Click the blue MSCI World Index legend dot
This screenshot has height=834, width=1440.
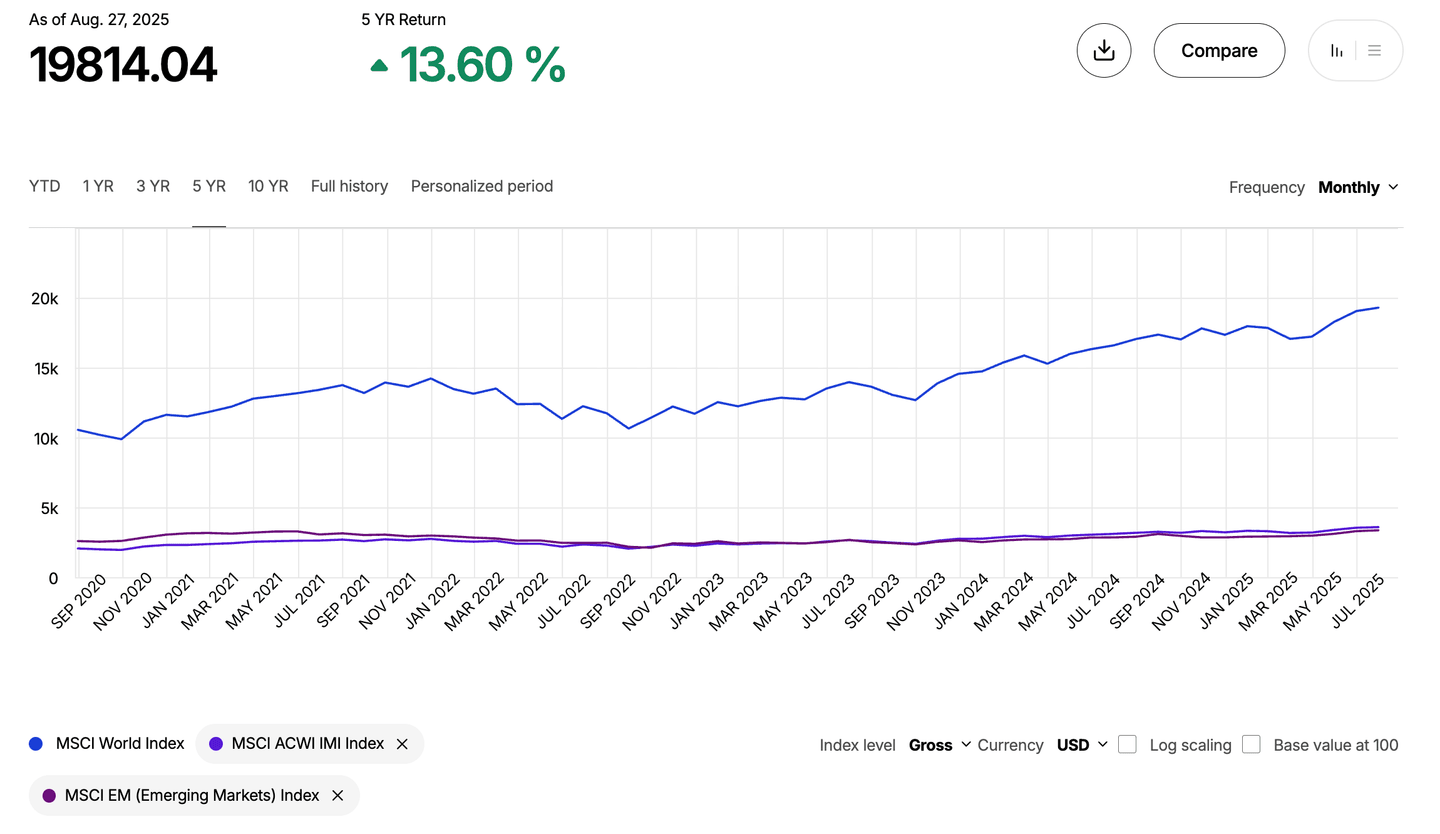36,744
